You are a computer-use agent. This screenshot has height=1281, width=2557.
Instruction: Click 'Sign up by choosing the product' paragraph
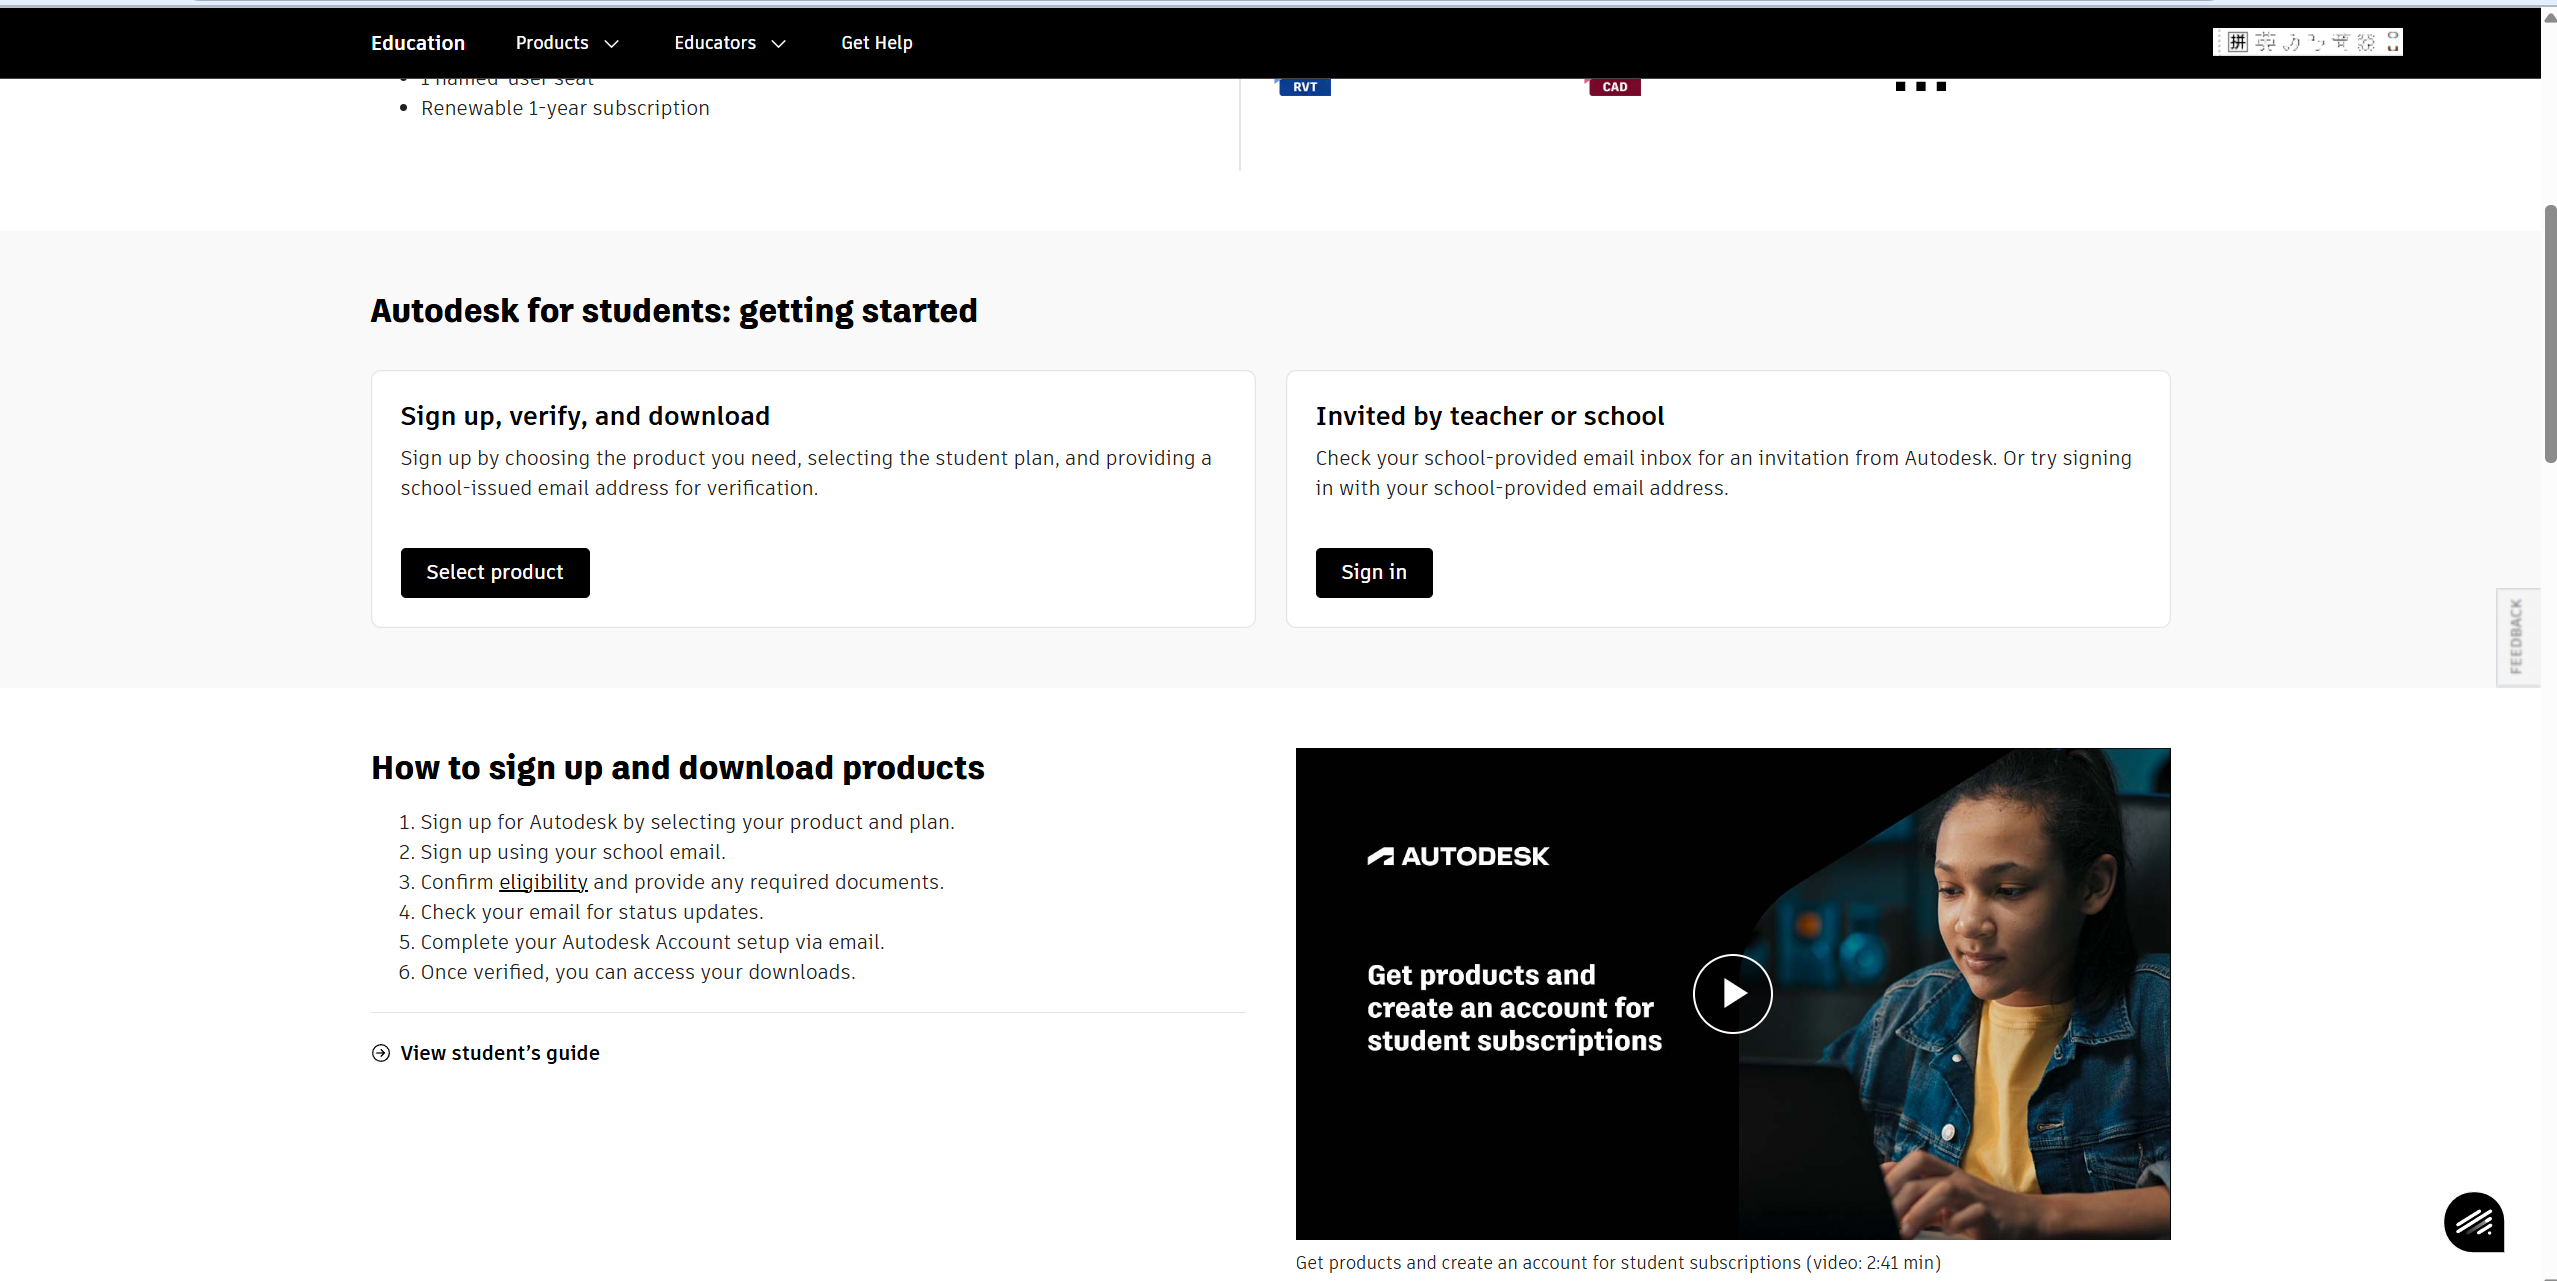806,473
